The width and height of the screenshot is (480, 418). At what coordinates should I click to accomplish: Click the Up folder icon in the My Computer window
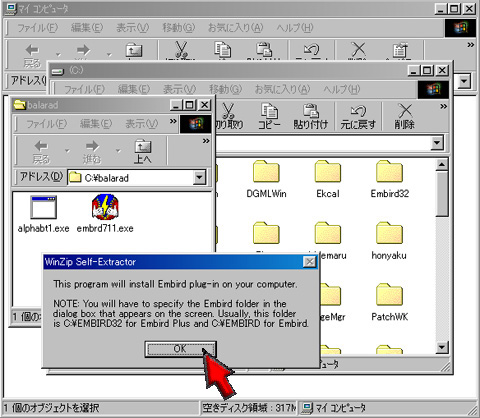click(x=134, y=50)
